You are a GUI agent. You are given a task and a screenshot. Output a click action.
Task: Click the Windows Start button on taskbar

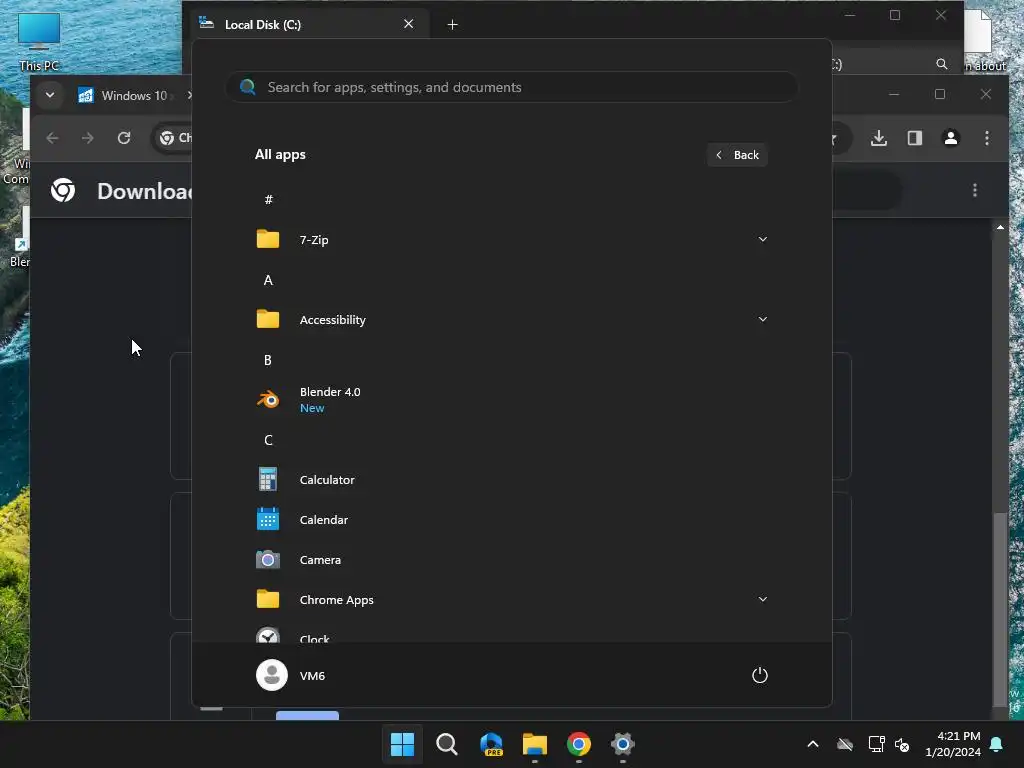point(402,744)
